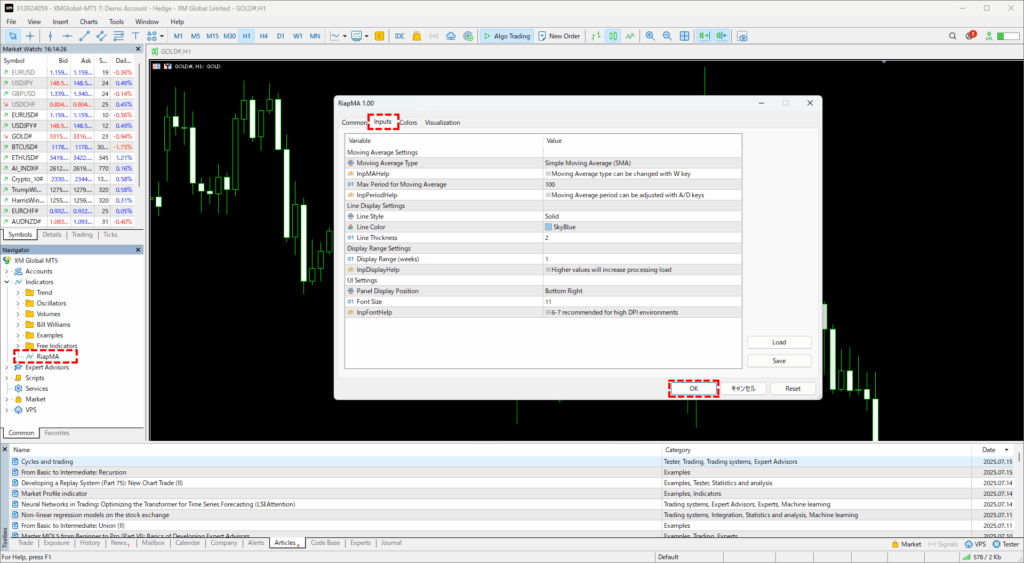1024x563 pixels.
Task: Zoom out on the chart
Action: click(x=667, y=36)
